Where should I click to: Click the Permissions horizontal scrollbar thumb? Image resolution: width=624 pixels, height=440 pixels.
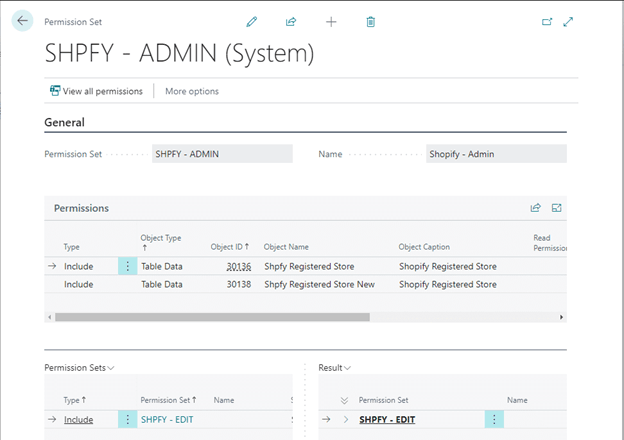coord(212,317)
